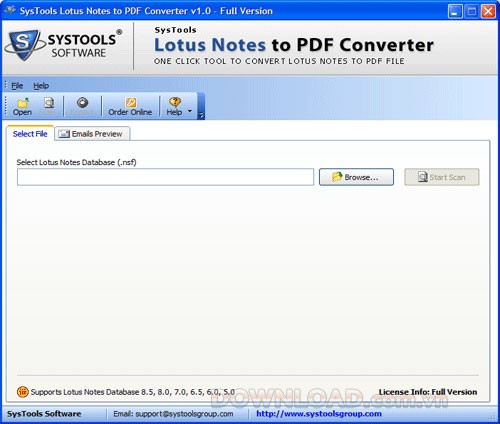The height and width of the screenshot is (424, 500).
Task: Click the Start Scan button
Action: 442,177
